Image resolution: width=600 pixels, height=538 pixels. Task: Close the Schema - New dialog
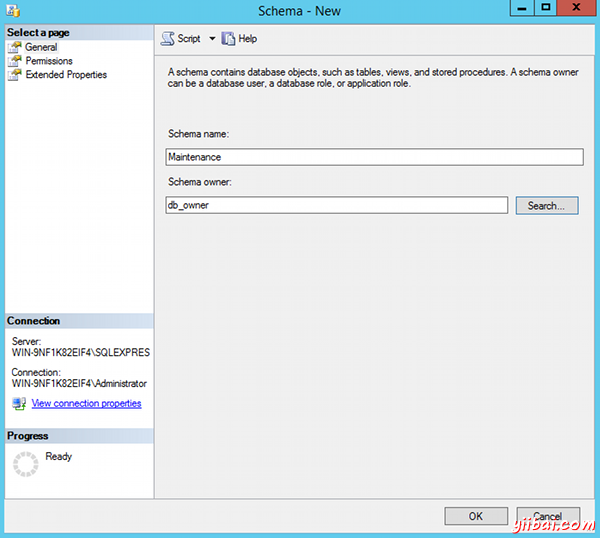click(576, 8)
